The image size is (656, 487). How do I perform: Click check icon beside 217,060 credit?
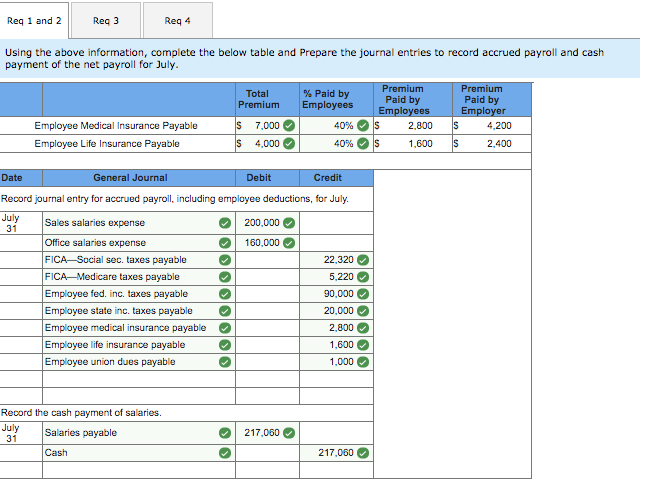[363, 453]
